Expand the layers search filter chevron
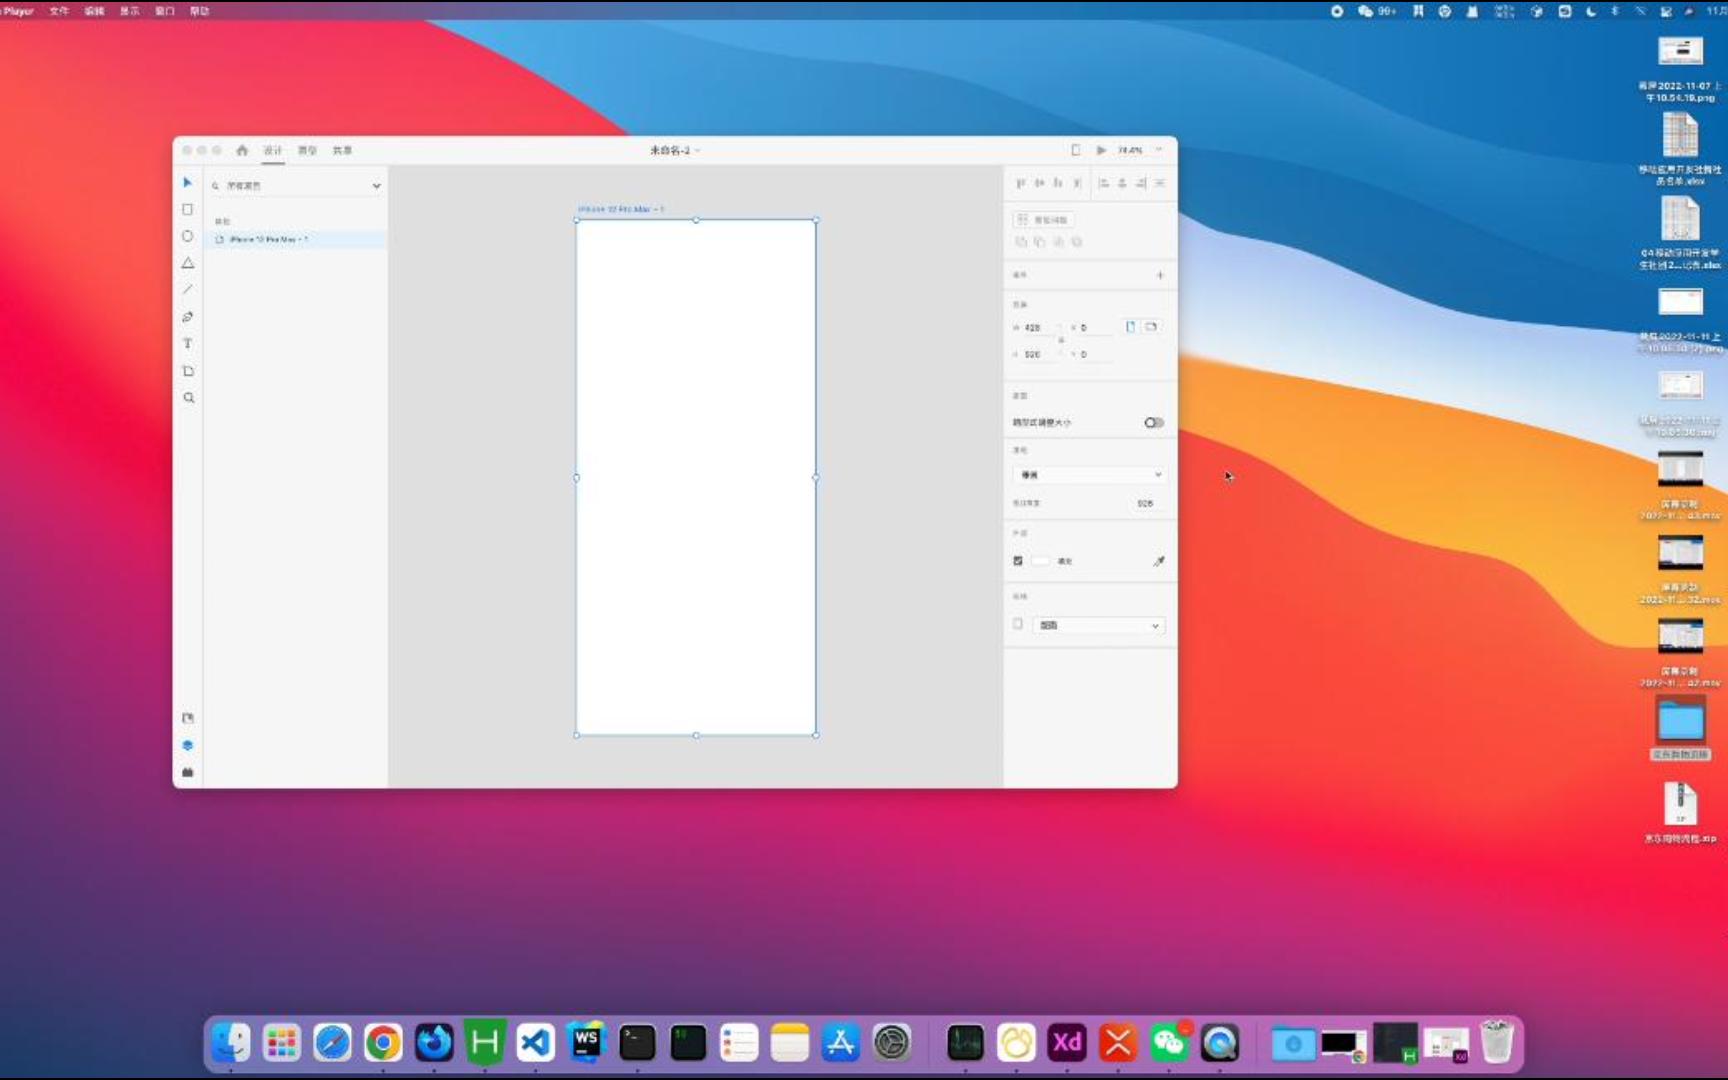1728x1080 pixels. (376, 186)
